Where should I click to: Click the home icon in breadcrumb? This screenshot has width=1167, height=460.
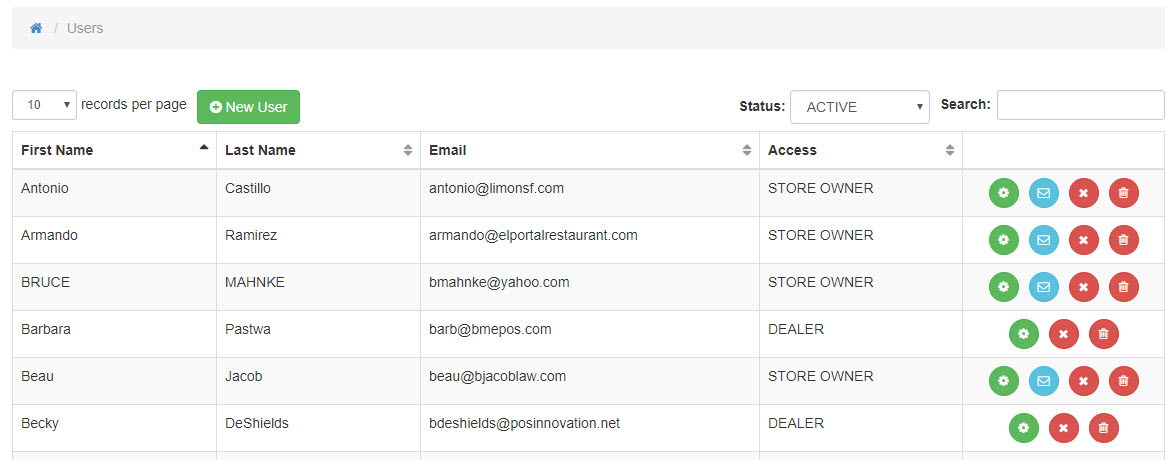36,28
